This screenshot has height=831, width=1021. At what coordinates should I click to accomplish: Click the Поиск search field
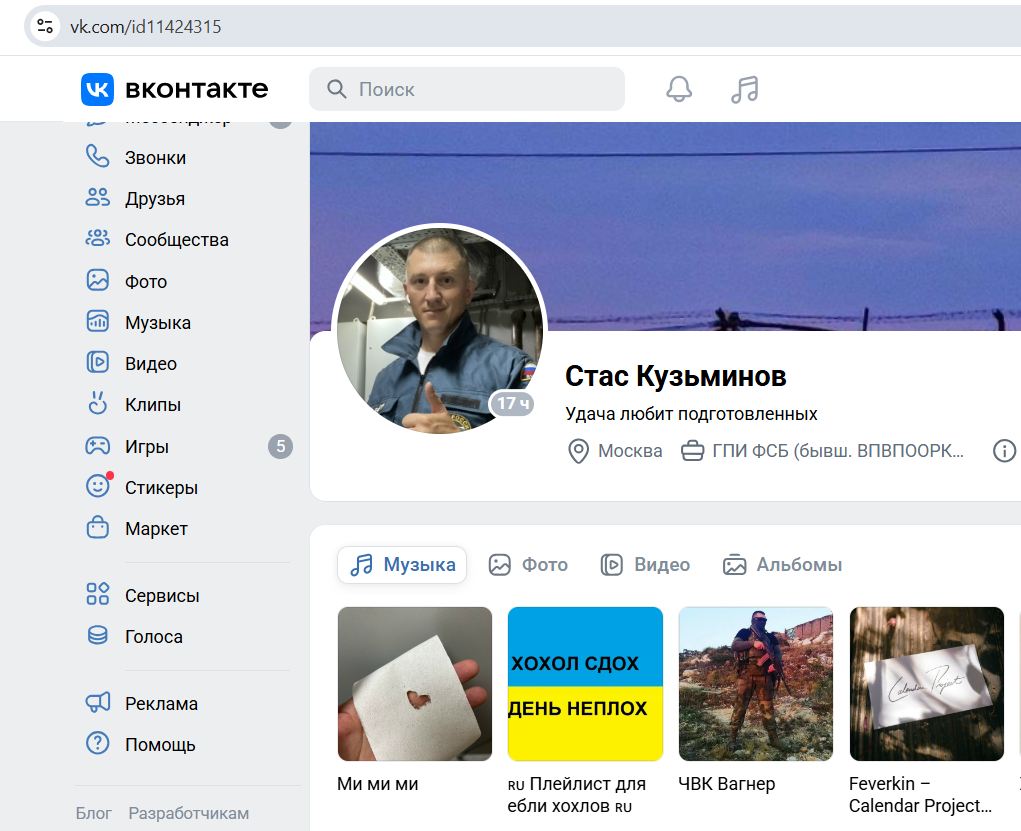click(467, 89)
